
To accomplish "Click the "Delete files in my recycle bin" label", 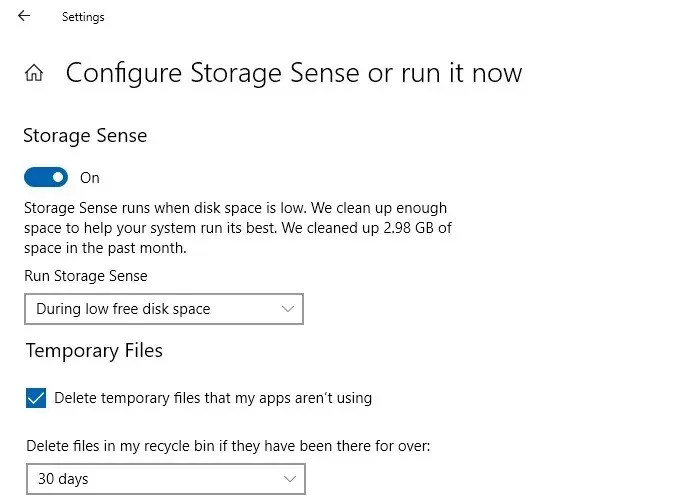I will click(227, 446).
